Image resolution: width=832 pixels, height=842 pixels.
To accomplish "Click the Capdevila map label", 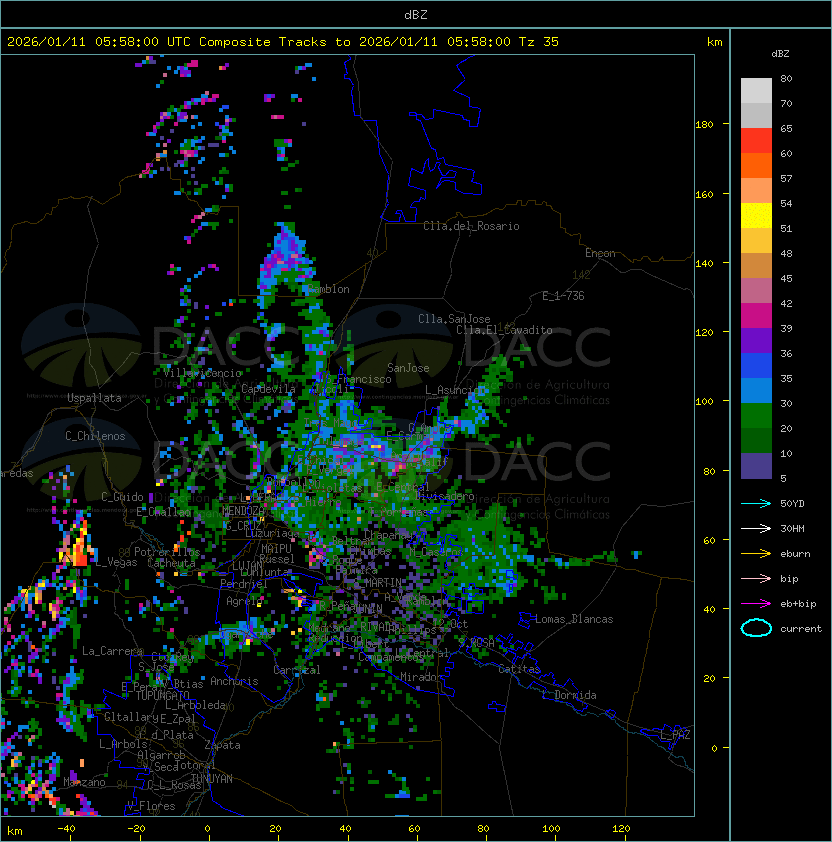I will click(268, 389).
